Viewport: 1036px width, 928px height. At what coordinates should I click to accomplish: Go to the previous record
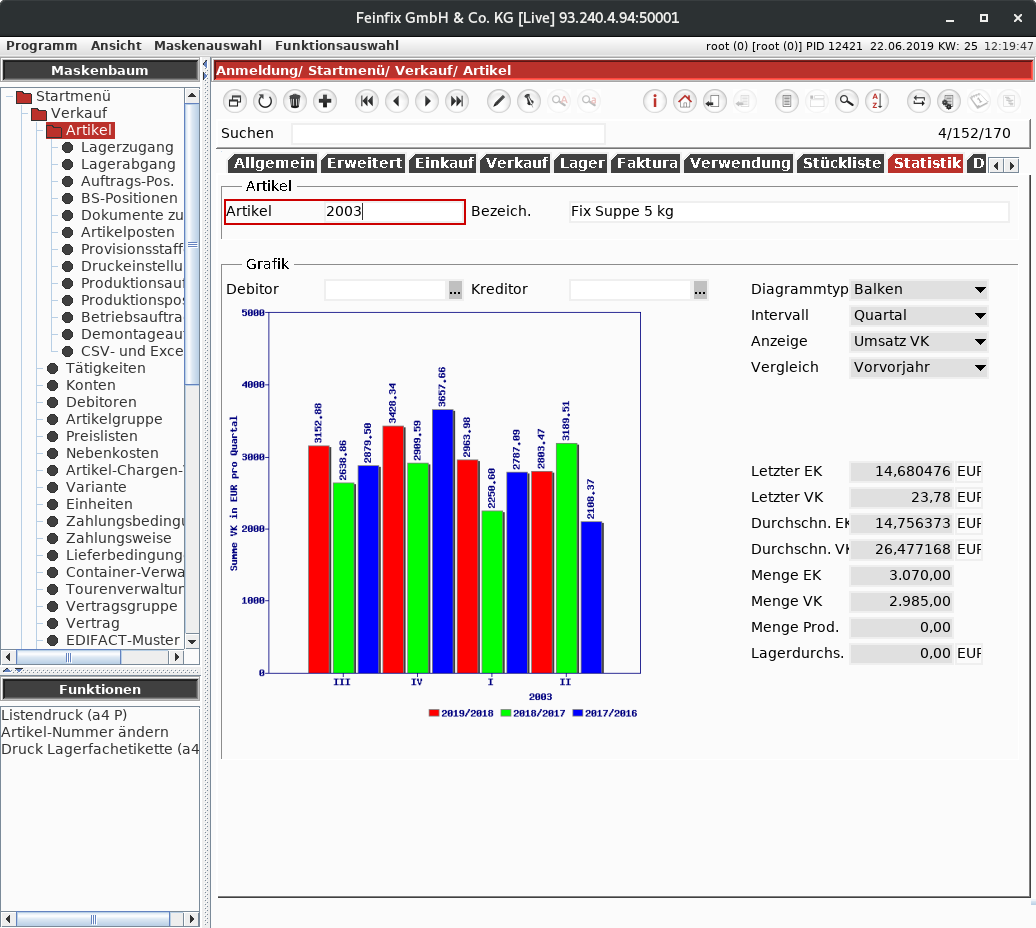point(397,101)
